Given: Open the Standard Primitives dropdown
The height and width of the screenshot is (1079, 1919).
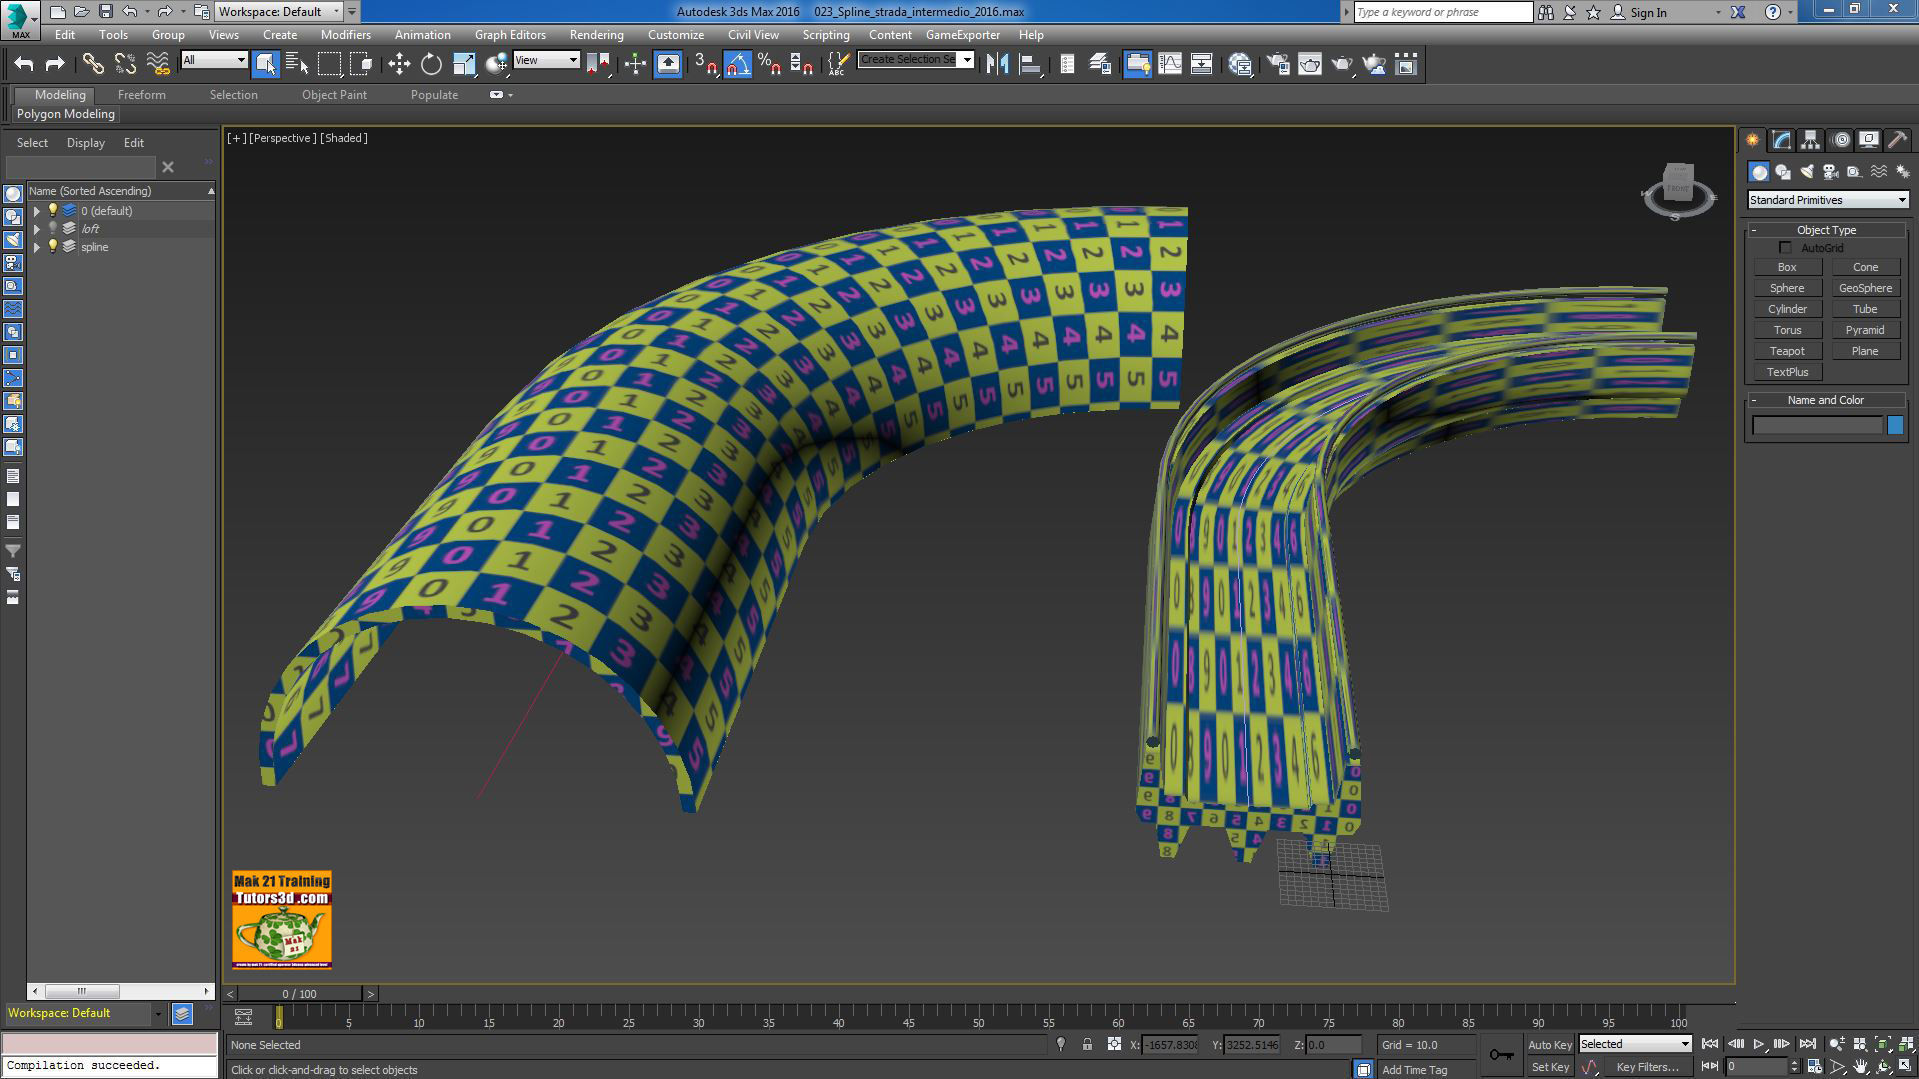Looking at the screenshot, I should pos(1828,200).
